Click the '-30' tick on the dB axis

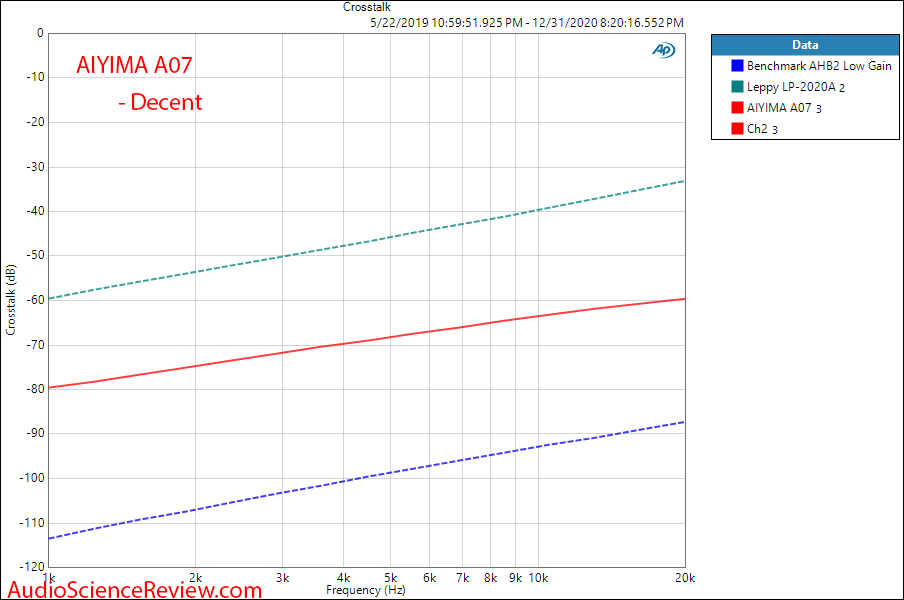pyautogui.click(x=35, y=167)
